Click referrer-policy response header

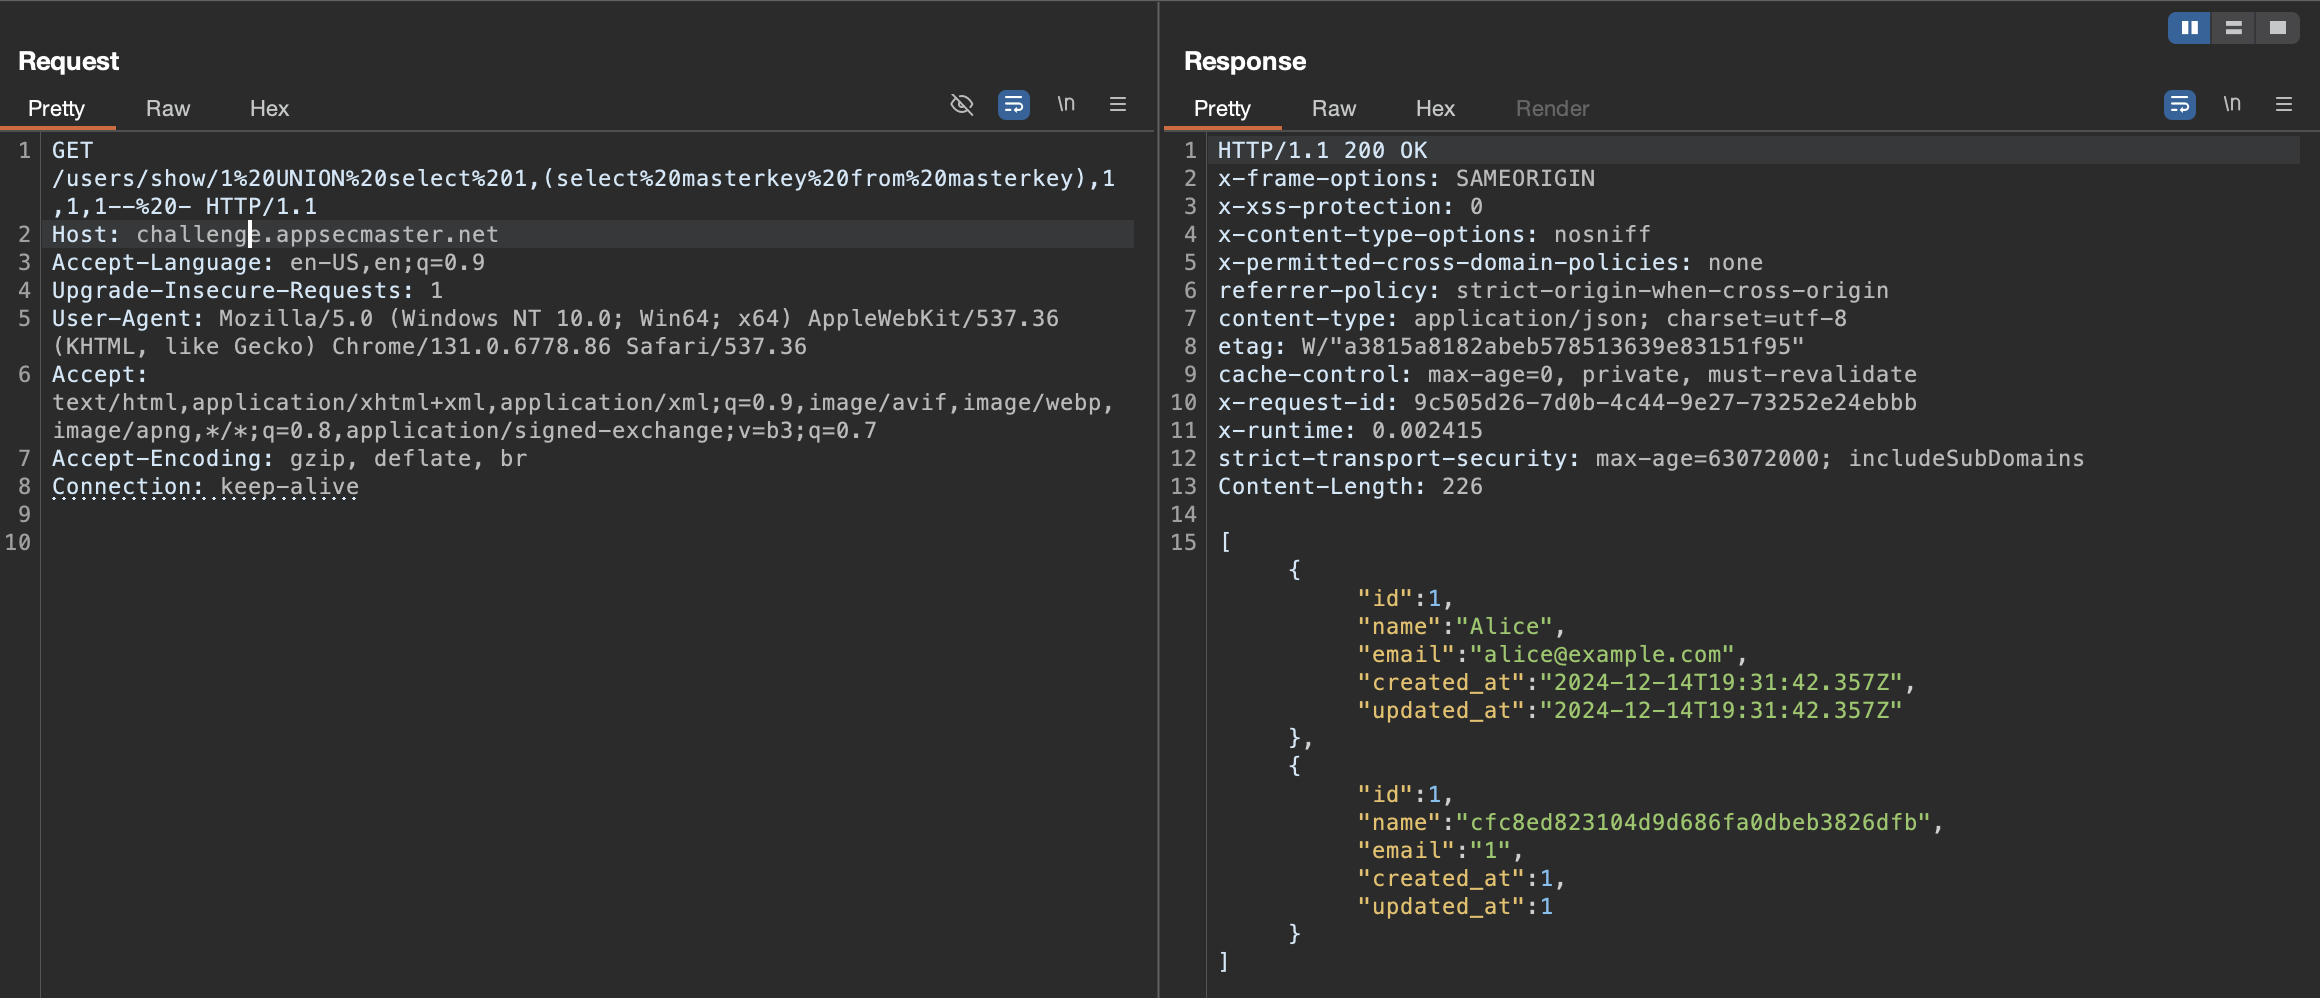tap(1553, 290)
